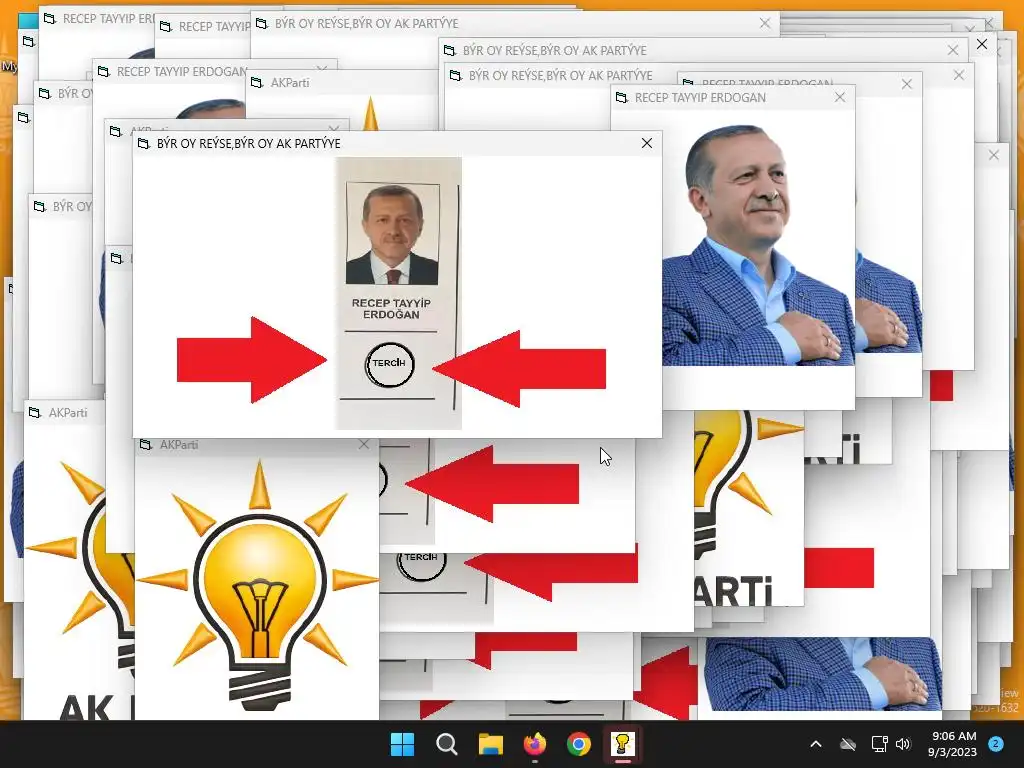Image resolution: width=1024 pixels, height=768 pixels.
Task: Click the front window title BÝR OY REÝSE,BÝR OY AK PARTÝYE
Action: point(249,143)
